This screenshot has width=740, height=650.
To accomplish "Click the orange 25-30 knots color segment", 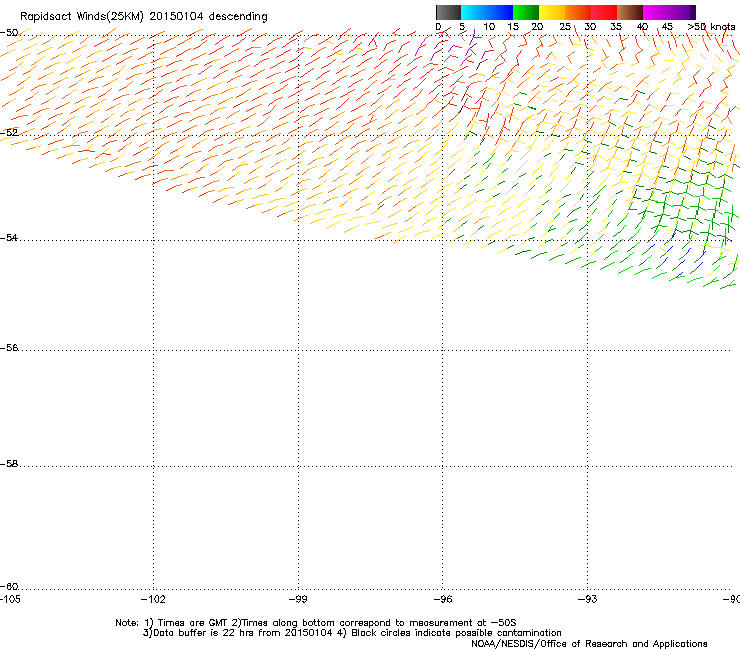I will pos(578,12).
